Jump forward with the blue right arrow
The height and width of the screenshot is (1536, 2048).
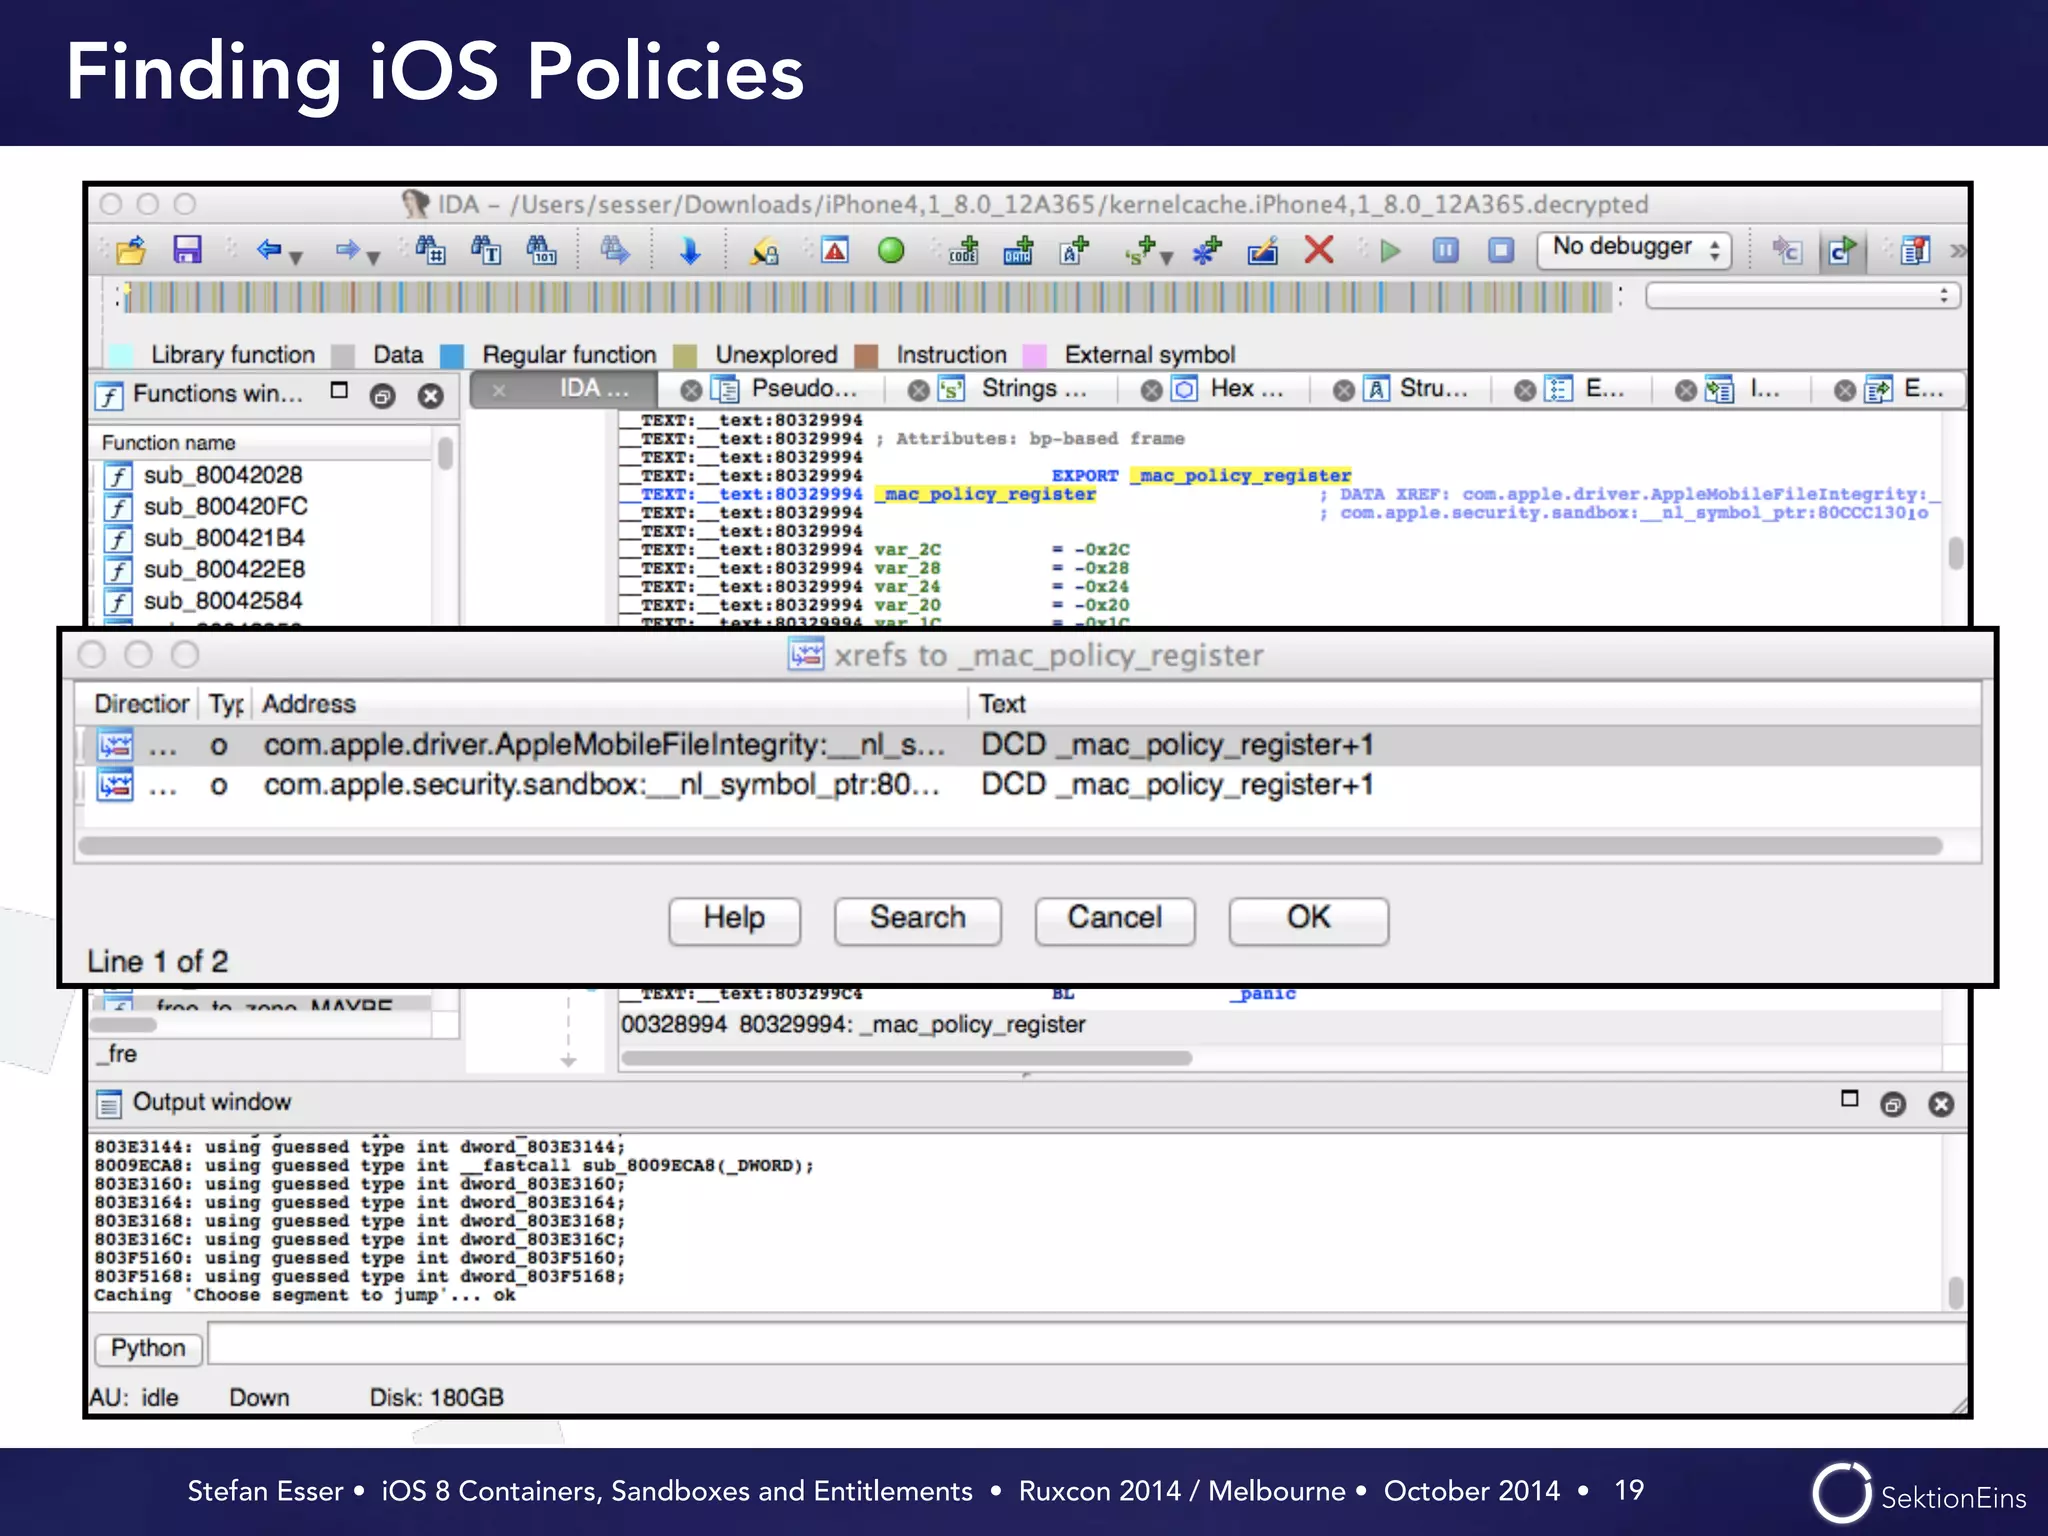(x=347, y=249)
